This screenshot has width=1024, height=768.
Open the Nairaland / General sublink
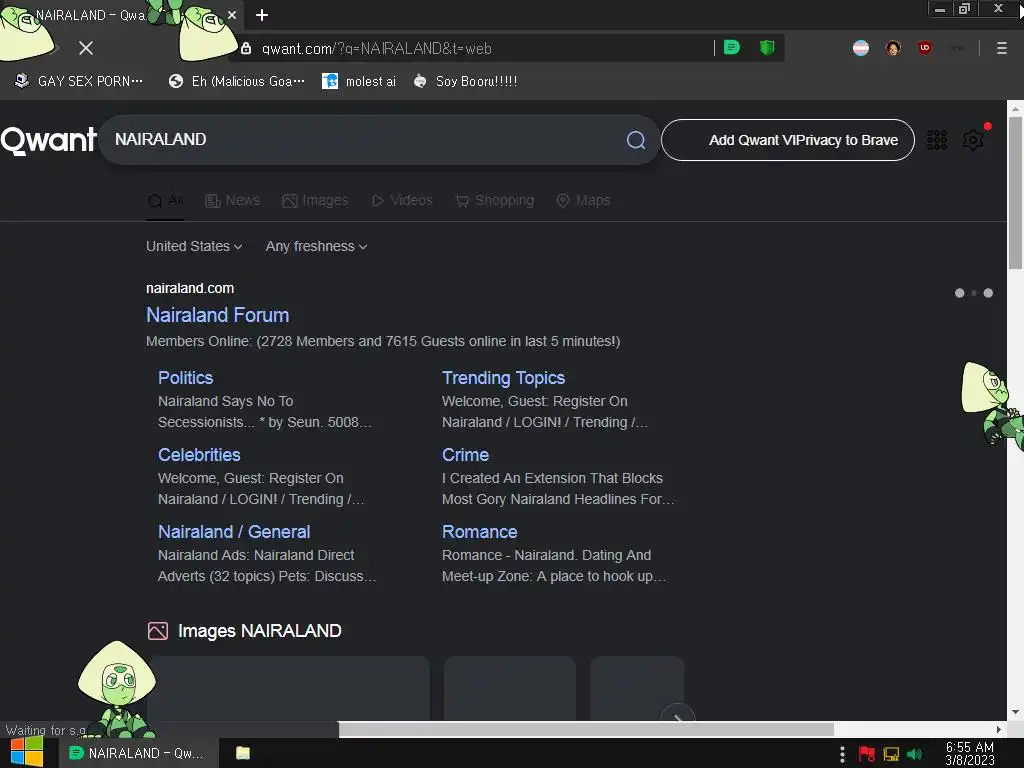coord(234,532)
